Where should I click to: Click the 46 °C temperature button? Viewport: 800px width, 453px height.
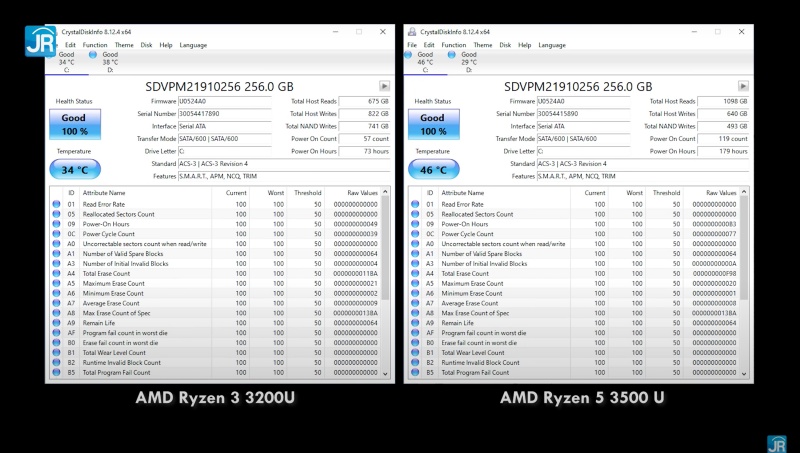pyautogui.click(x=433, y=170)
